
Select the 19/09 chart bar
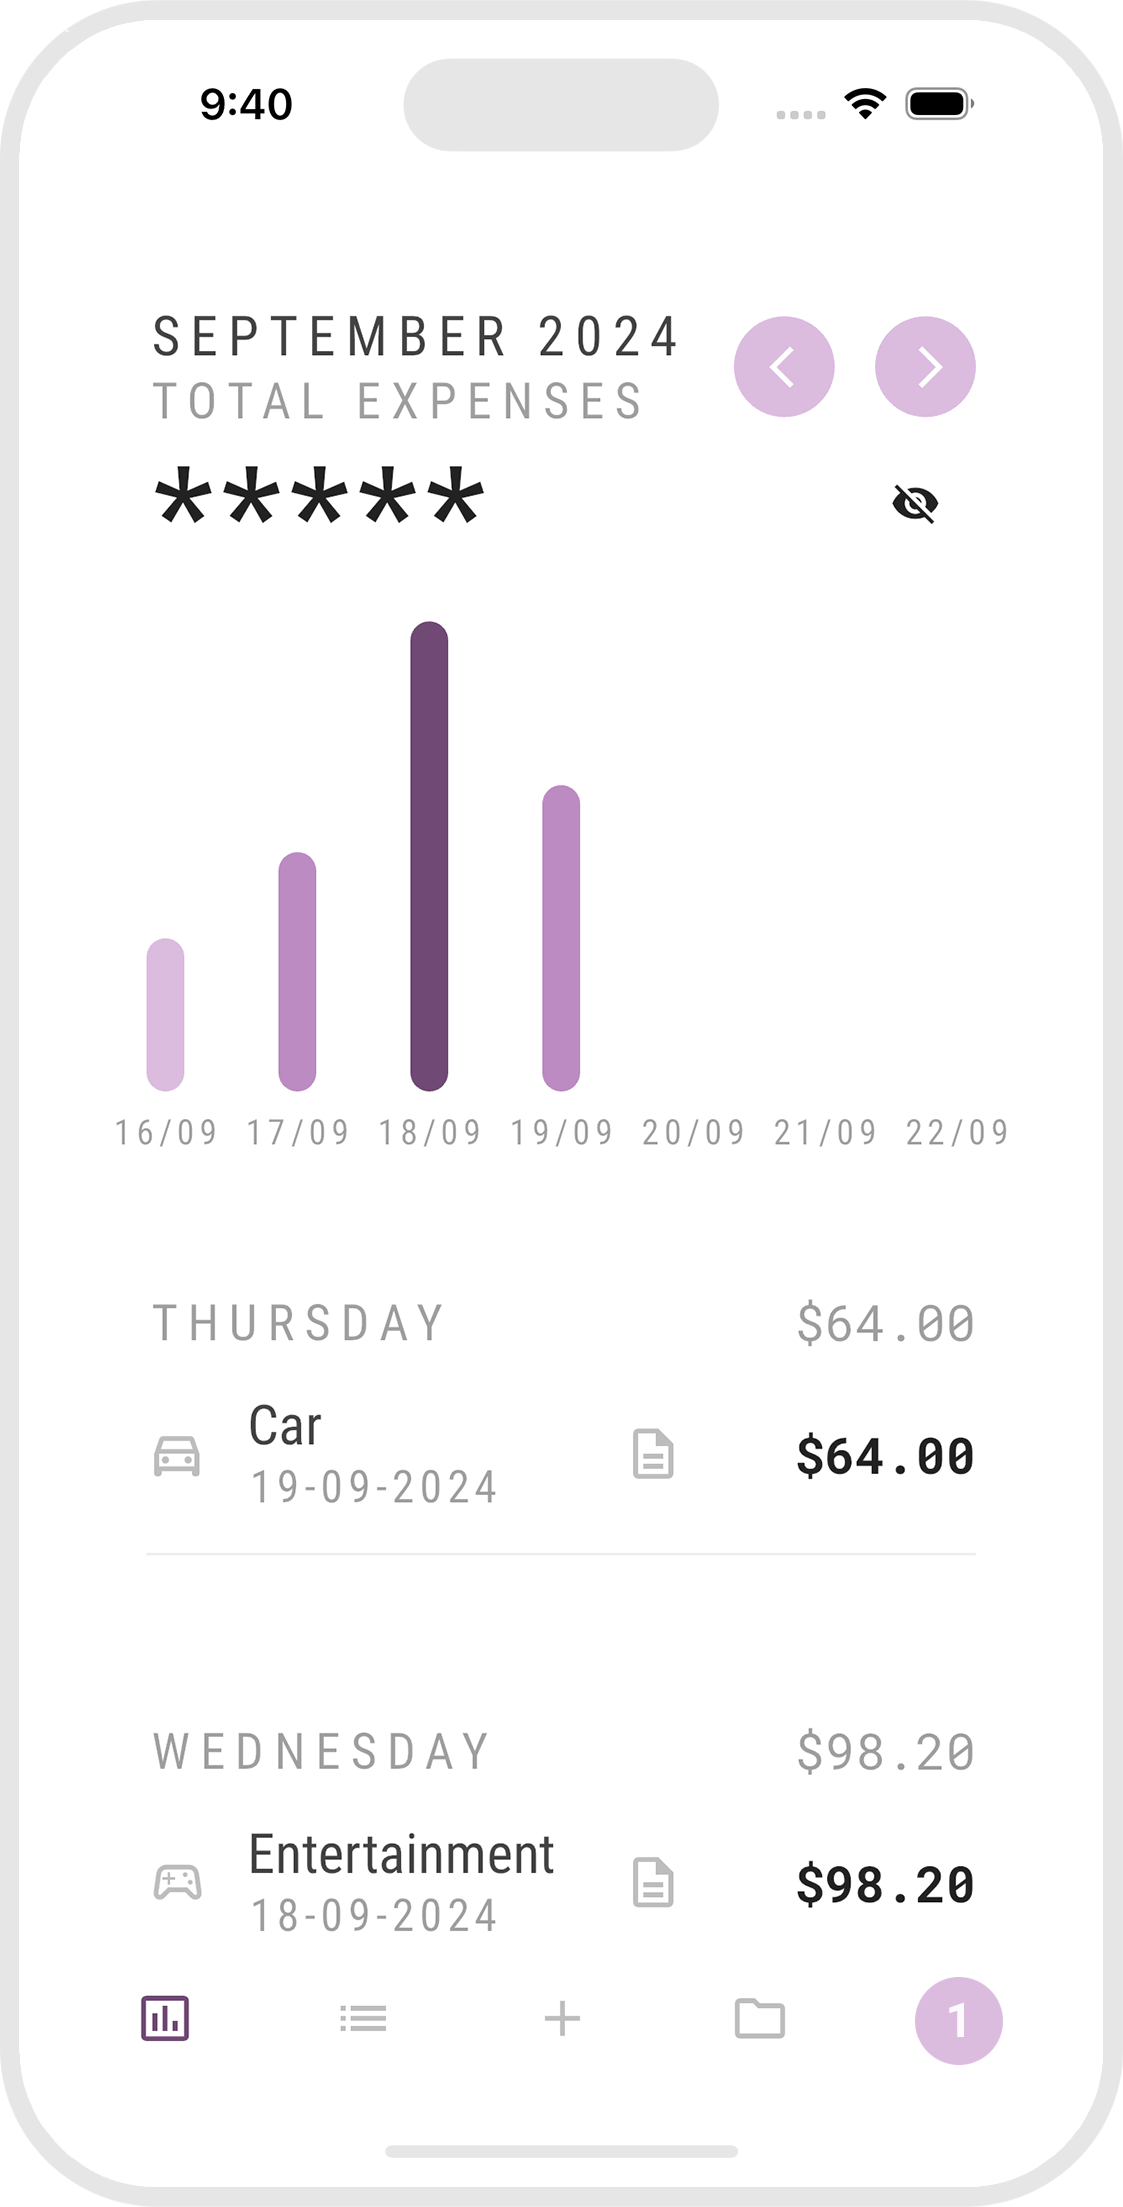[x=561, y=938]
